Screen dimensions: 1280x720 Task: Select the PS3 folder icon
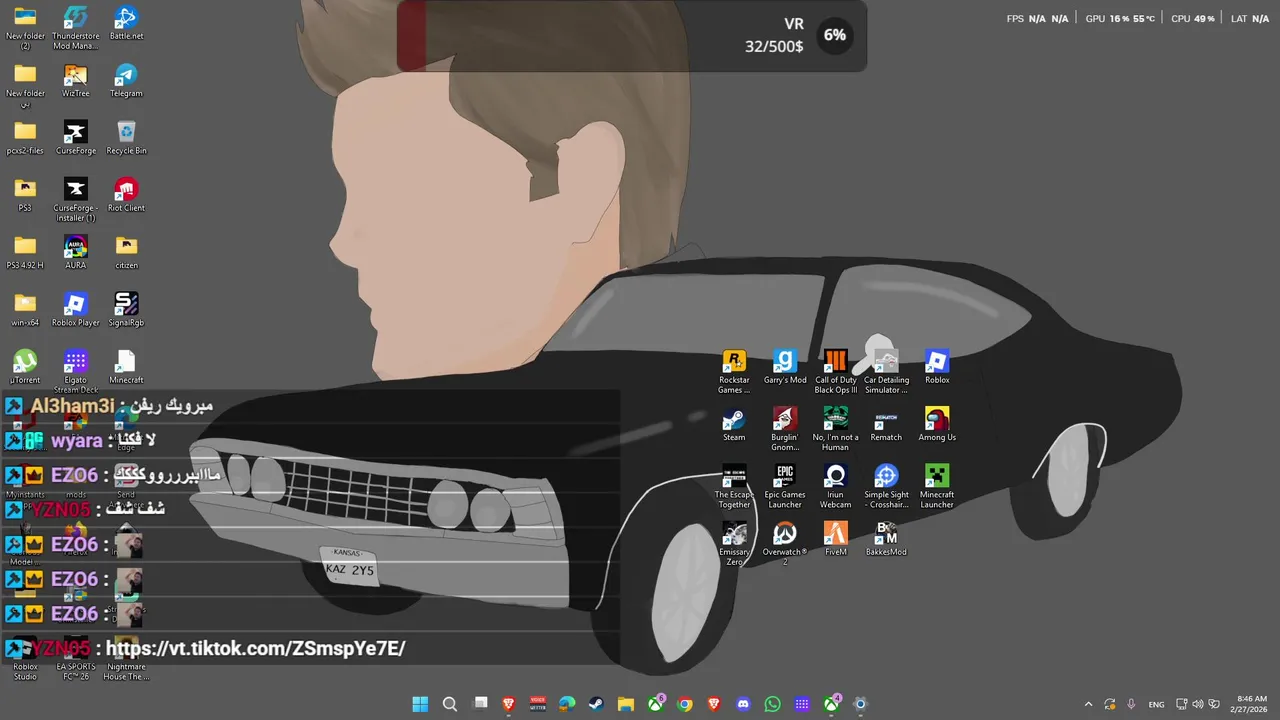point(25,194)
